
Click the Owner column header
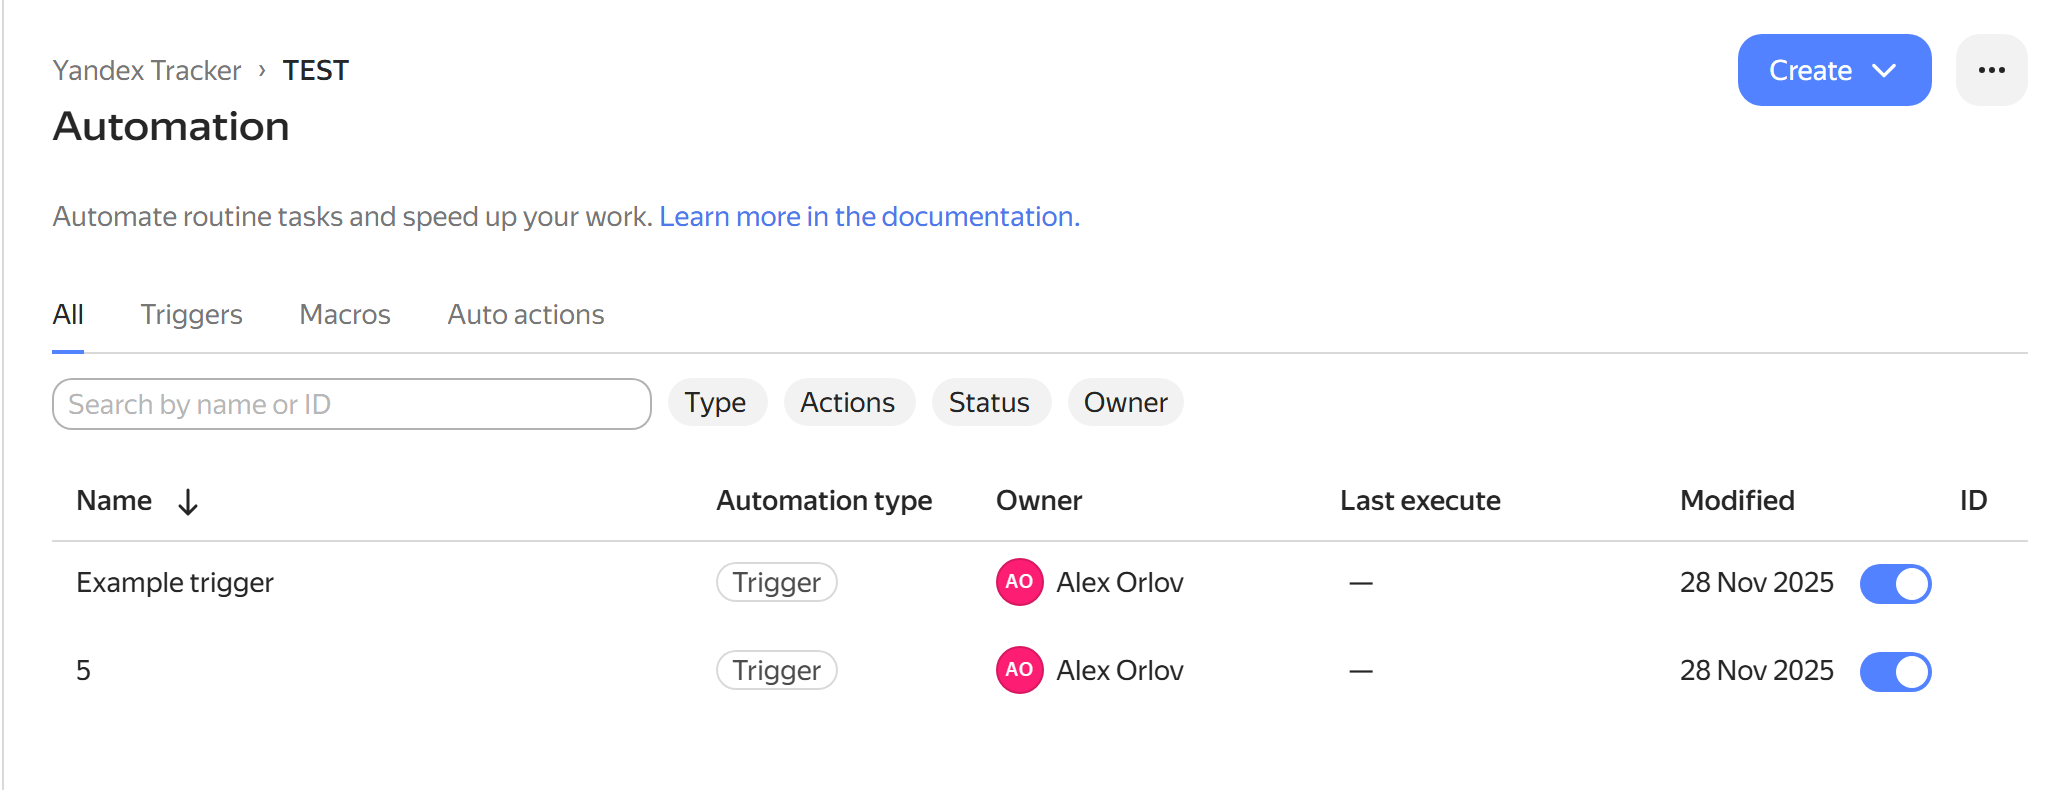coord(1039,500)
